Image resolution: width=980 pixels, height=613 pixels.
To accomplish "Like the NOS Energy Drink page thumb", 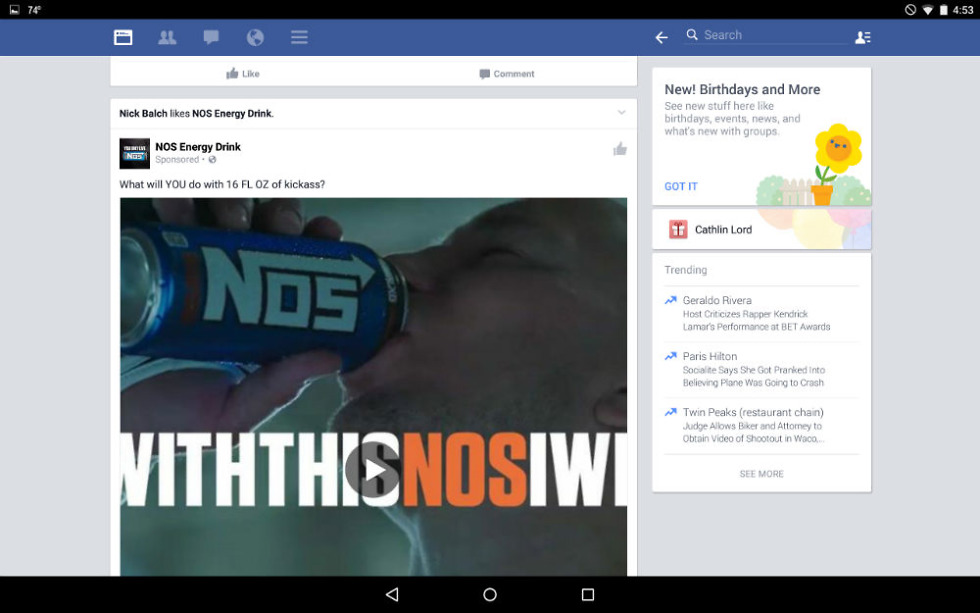I will click(x=619, y=149).
